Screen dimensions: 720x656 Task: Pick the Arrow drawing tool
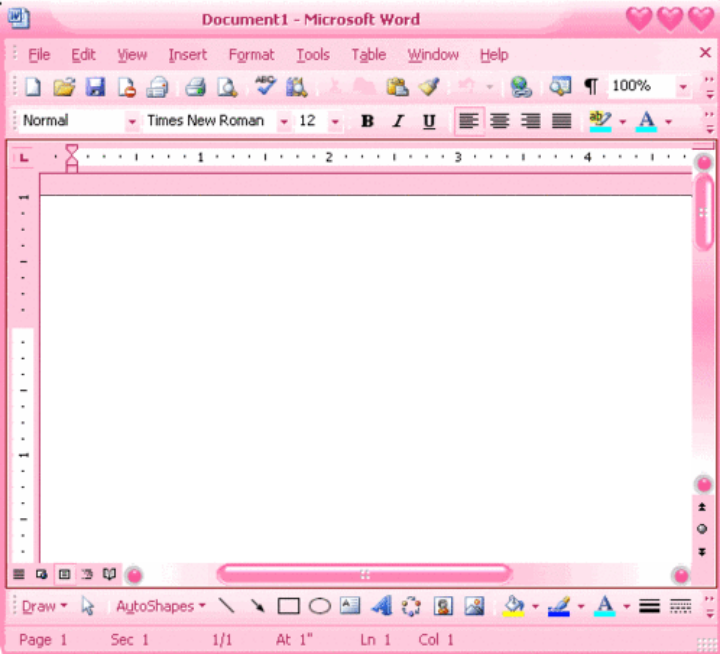coord(257,606)
